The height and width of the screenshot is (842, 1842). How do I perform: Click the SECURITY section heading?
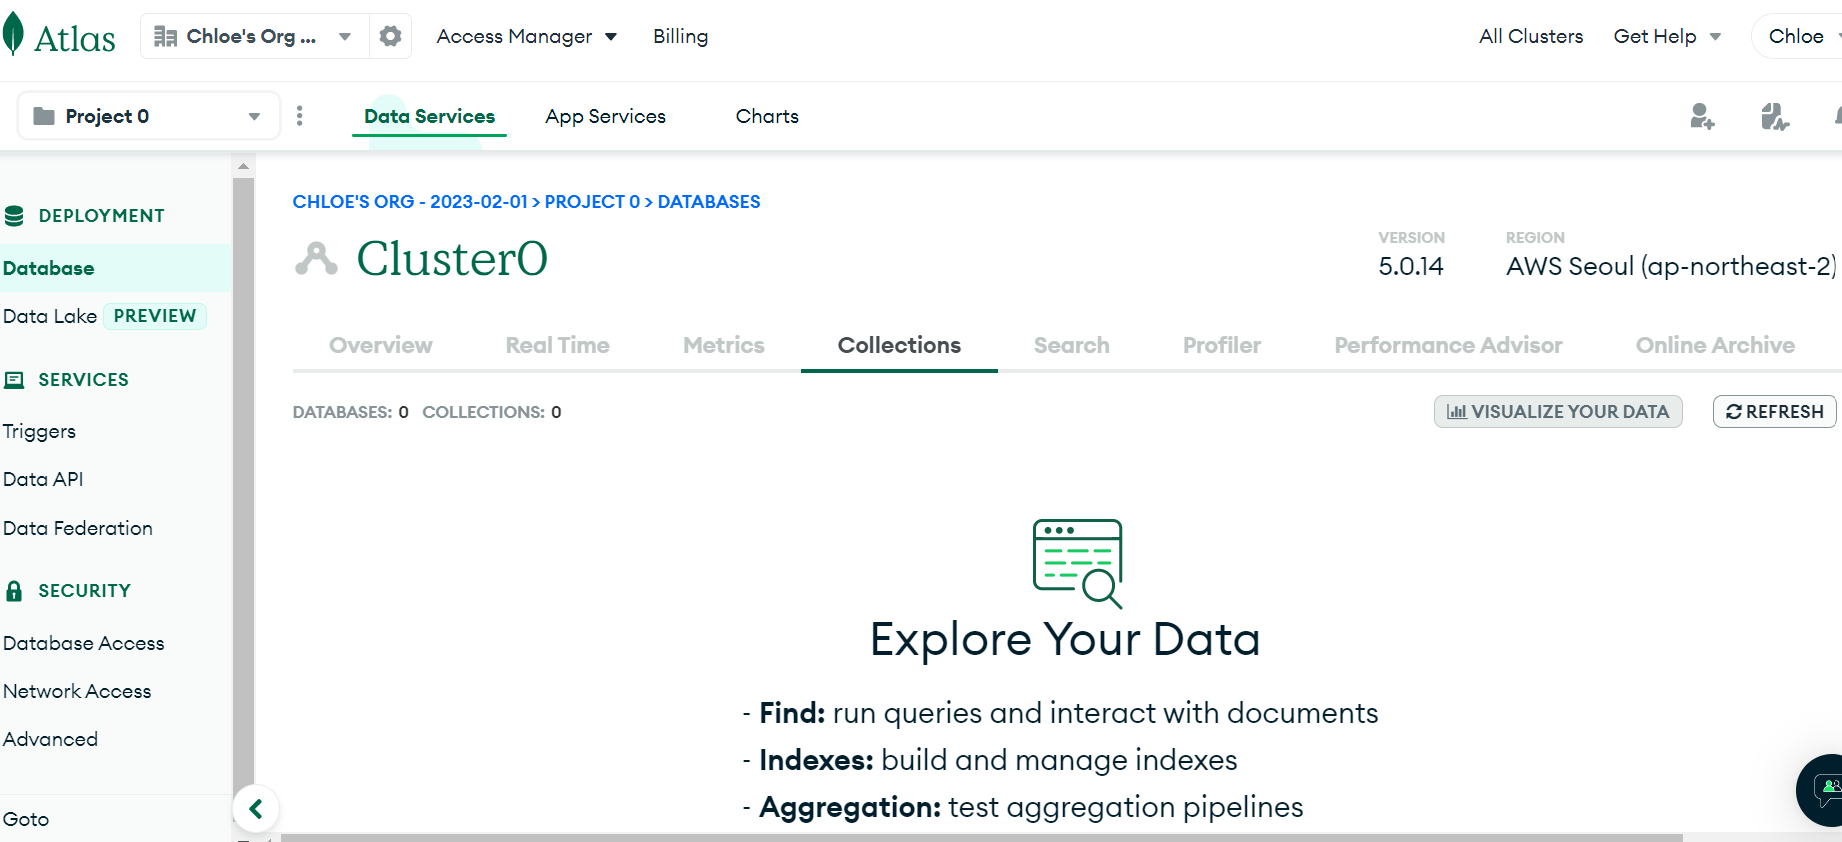pyautogui.click(x=84, y=591)
